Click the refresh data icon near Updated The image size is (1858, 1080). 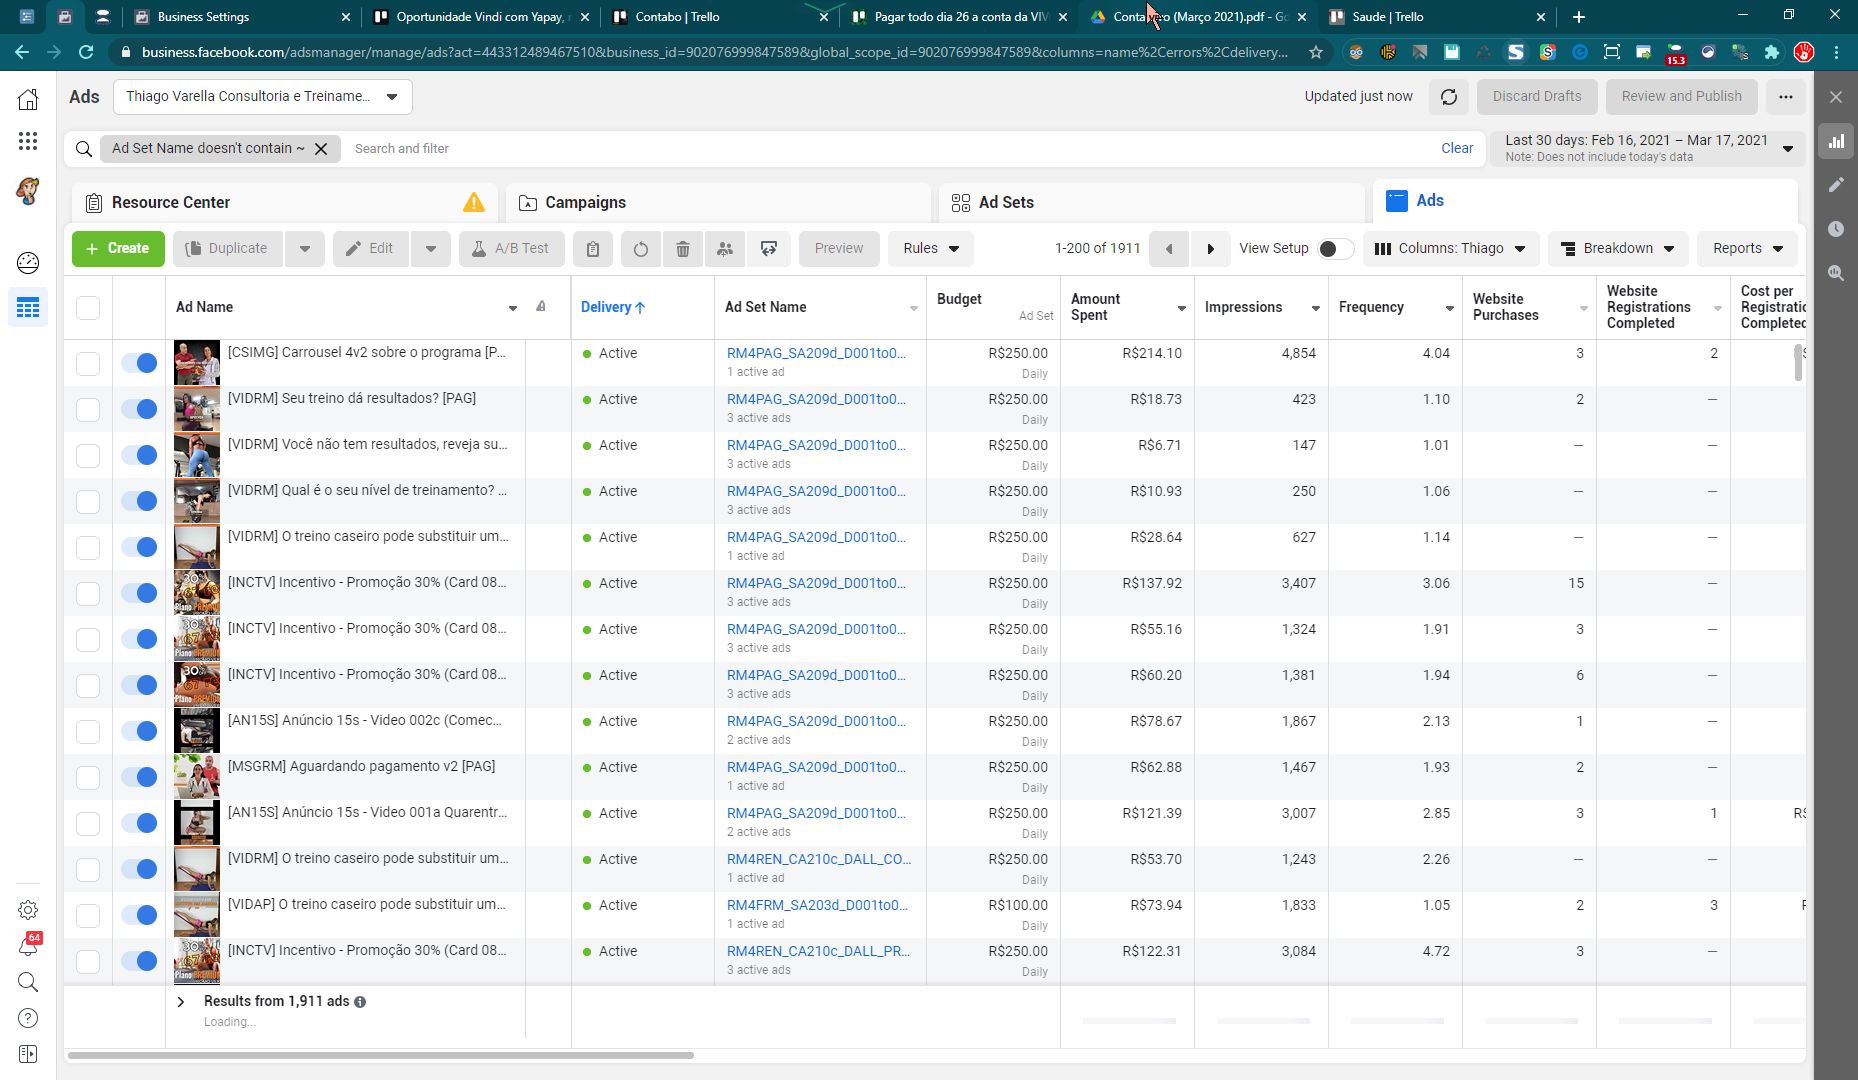[x=1448, y=97]
